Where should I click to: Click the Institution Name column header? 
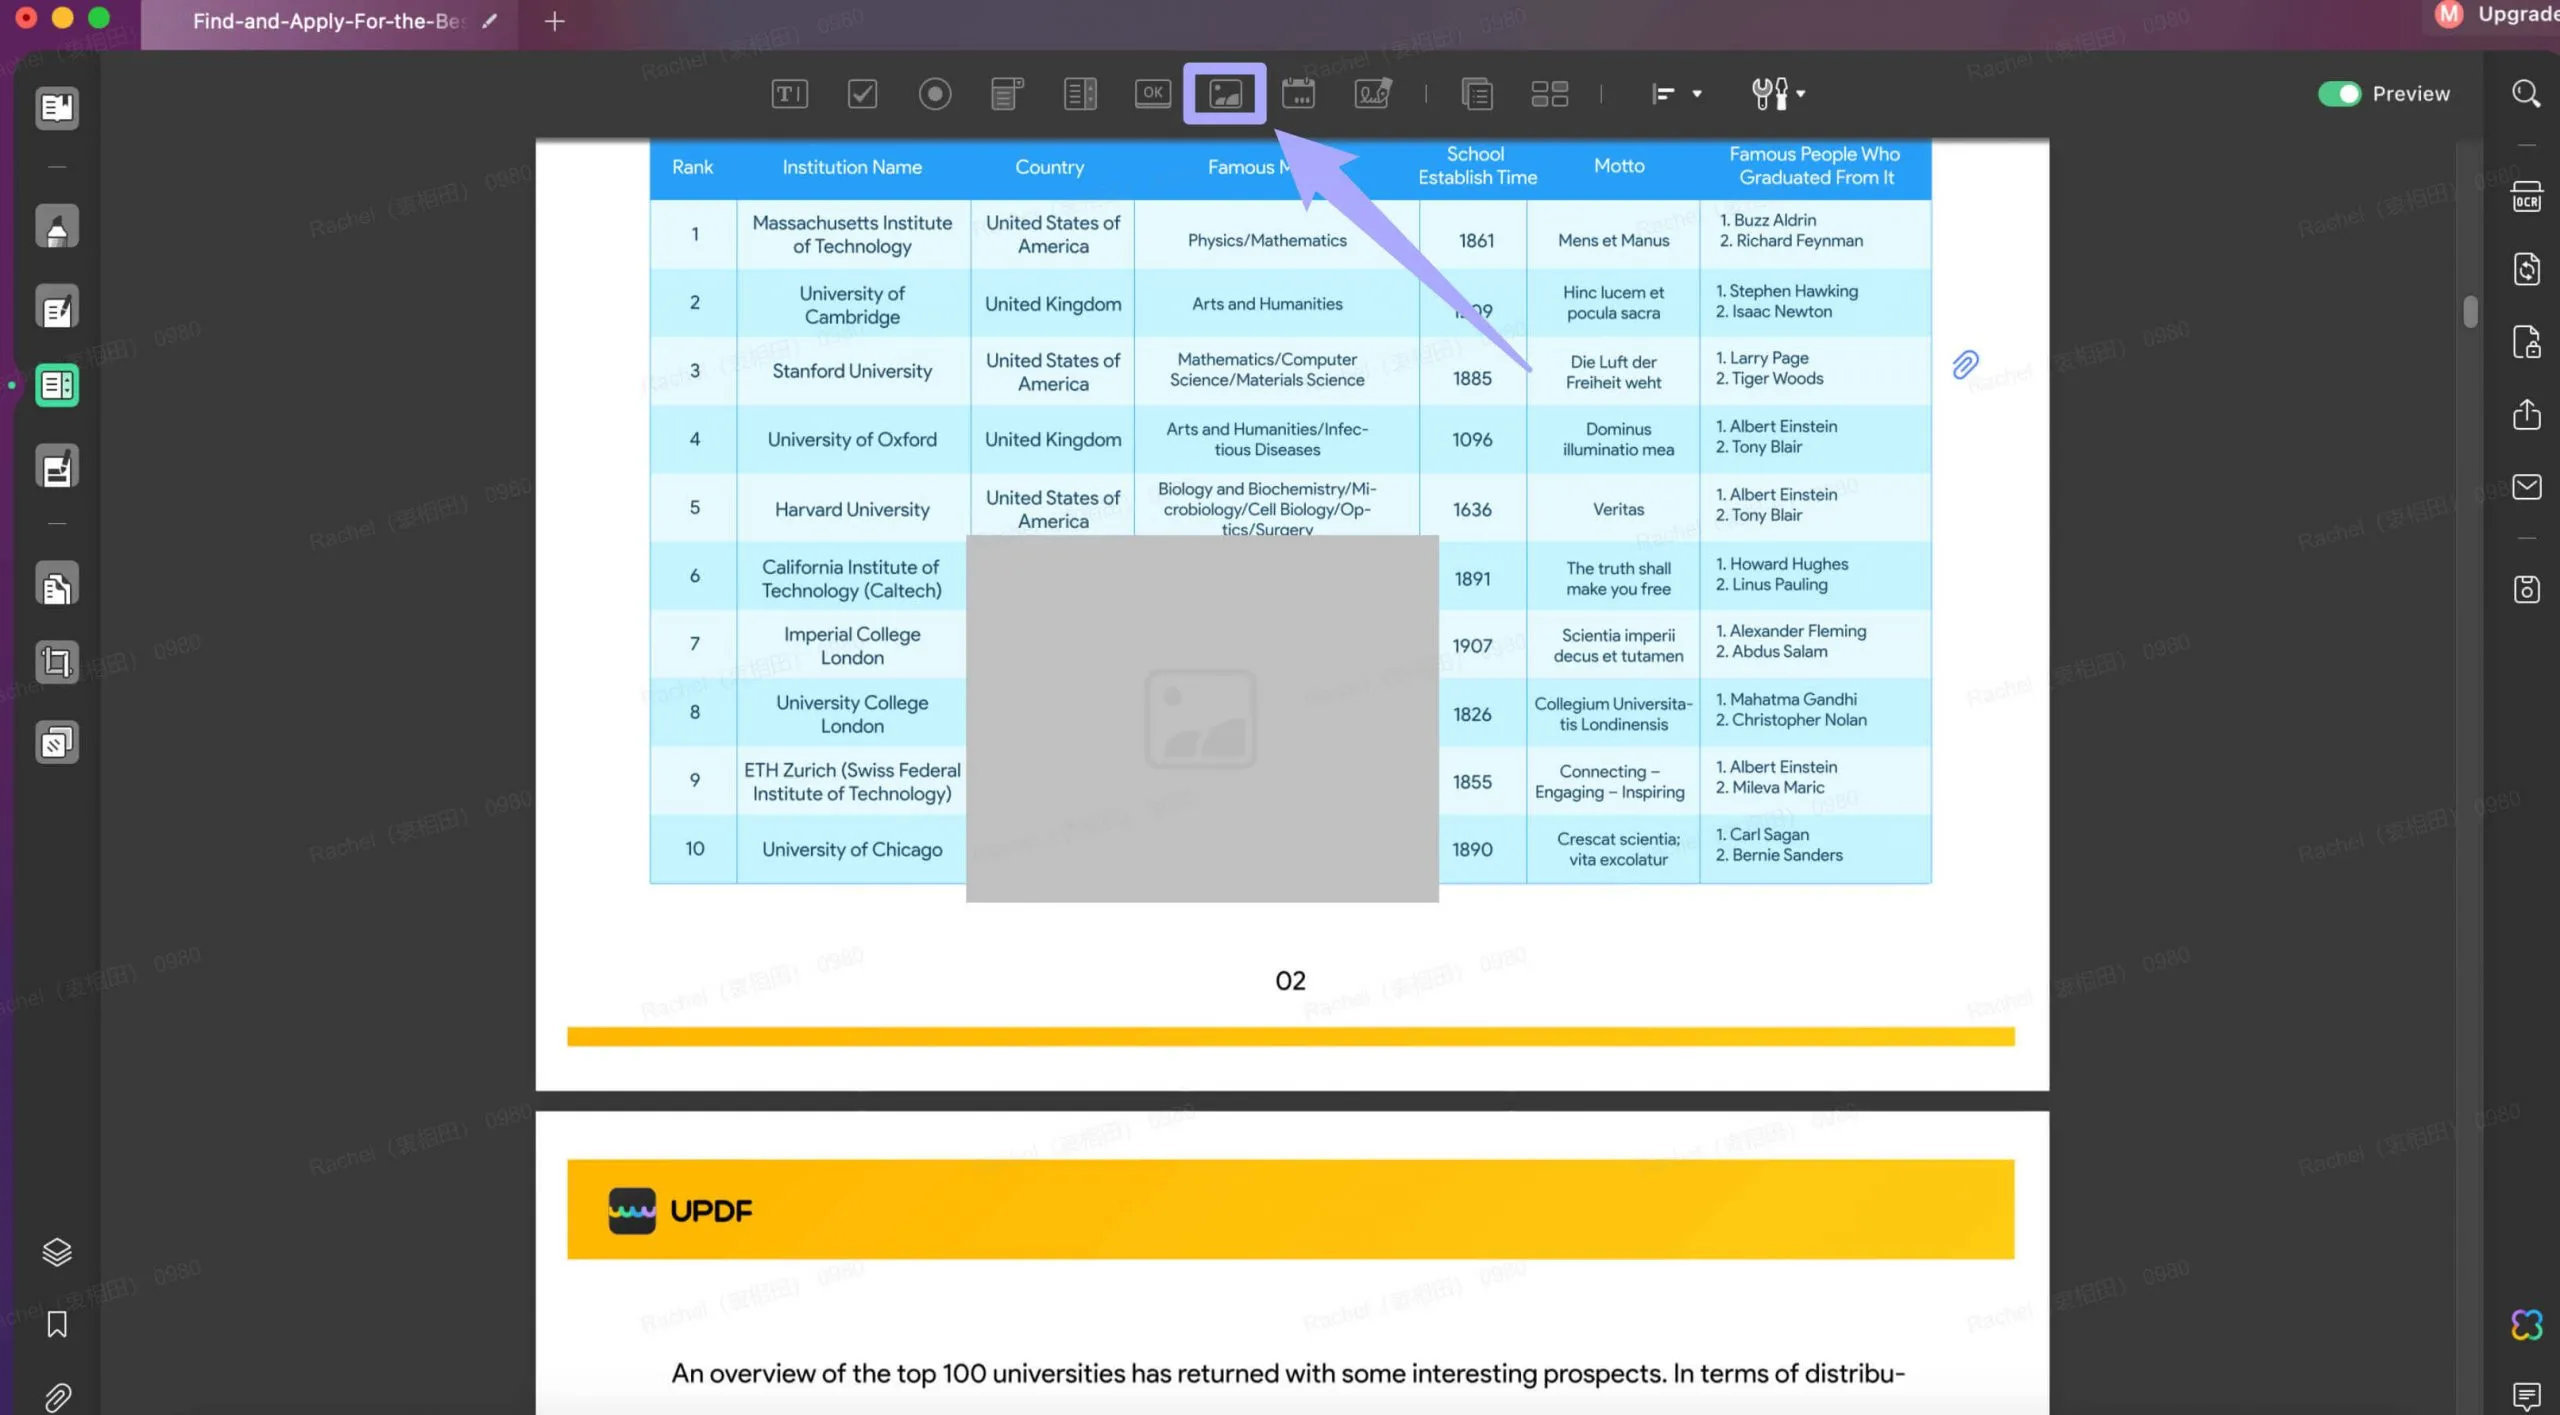point(852,167)
